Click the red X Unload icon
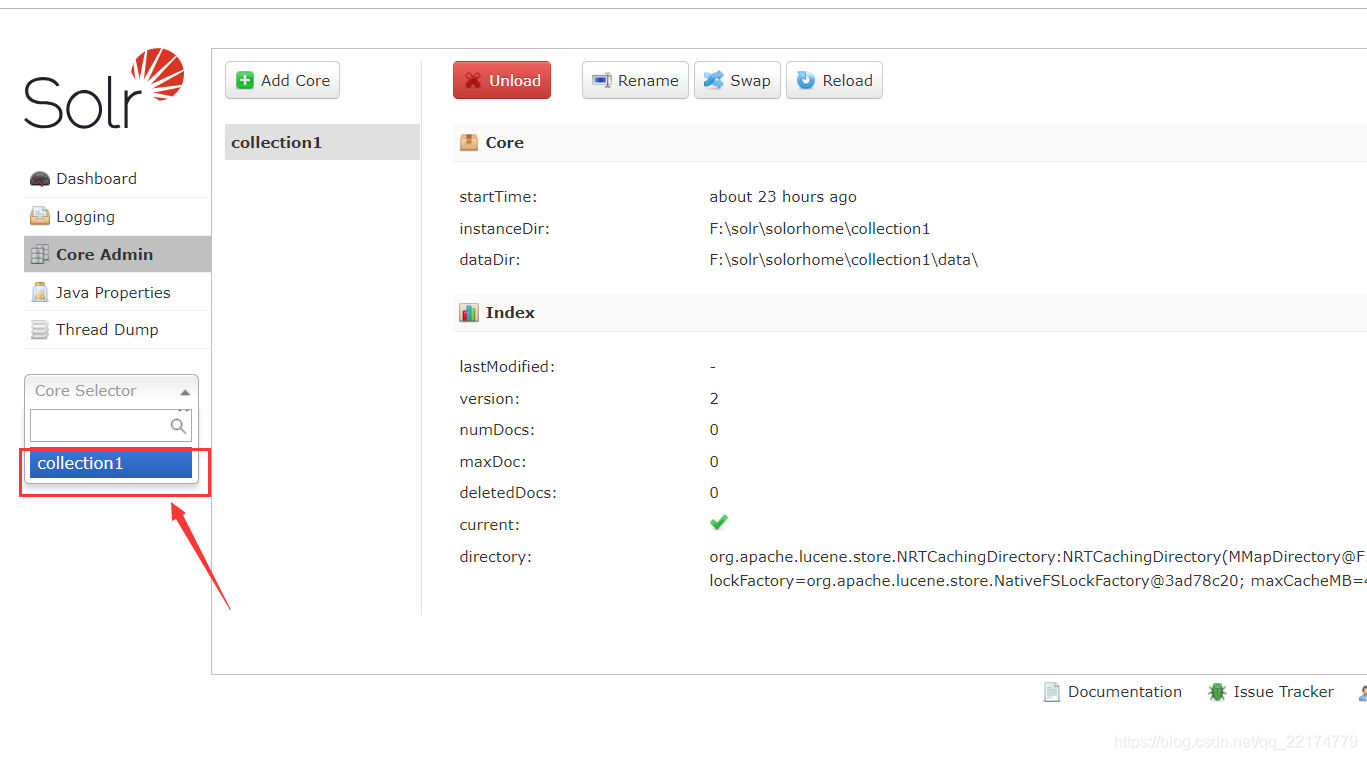1367x760 pixels. pyautogui.click(x=473, y=81)
